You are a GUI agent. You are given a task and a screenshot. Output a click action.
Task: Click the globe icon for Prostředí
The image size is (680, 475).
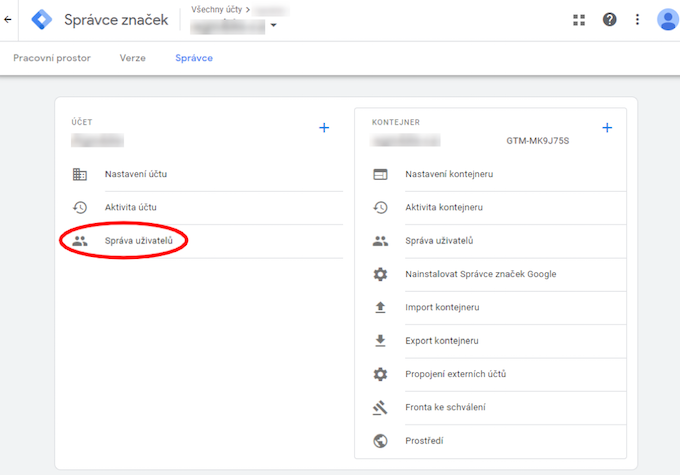coord(380,441)
